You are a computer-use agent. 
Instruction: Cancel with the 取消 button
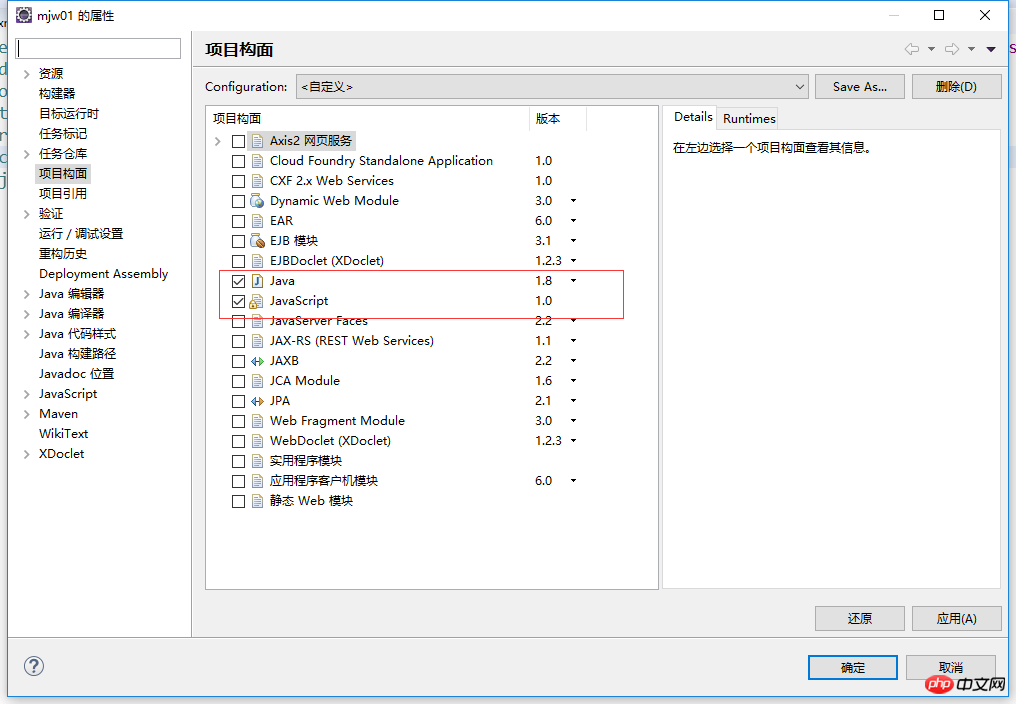pyautogui.click(x=951, y=668)
